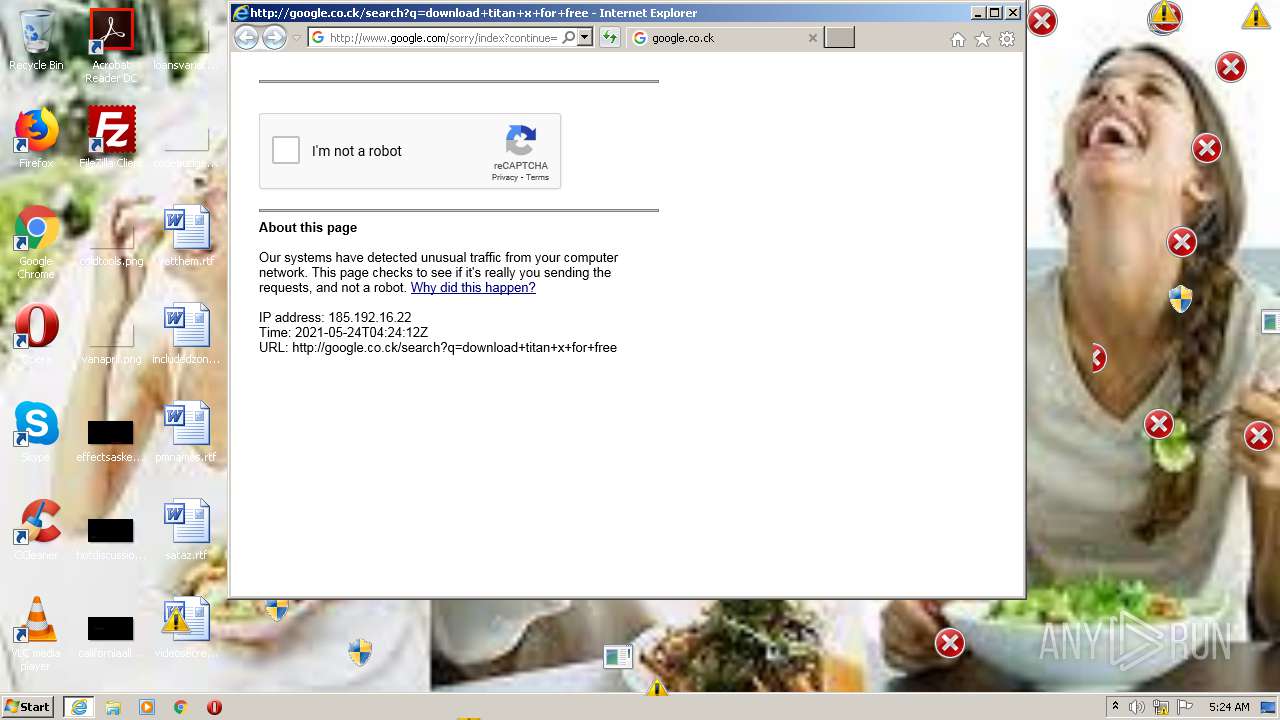The height and width of the screenshot is (720, 1280).
Task: Close the google.co.ck tab
Action: 812,38
